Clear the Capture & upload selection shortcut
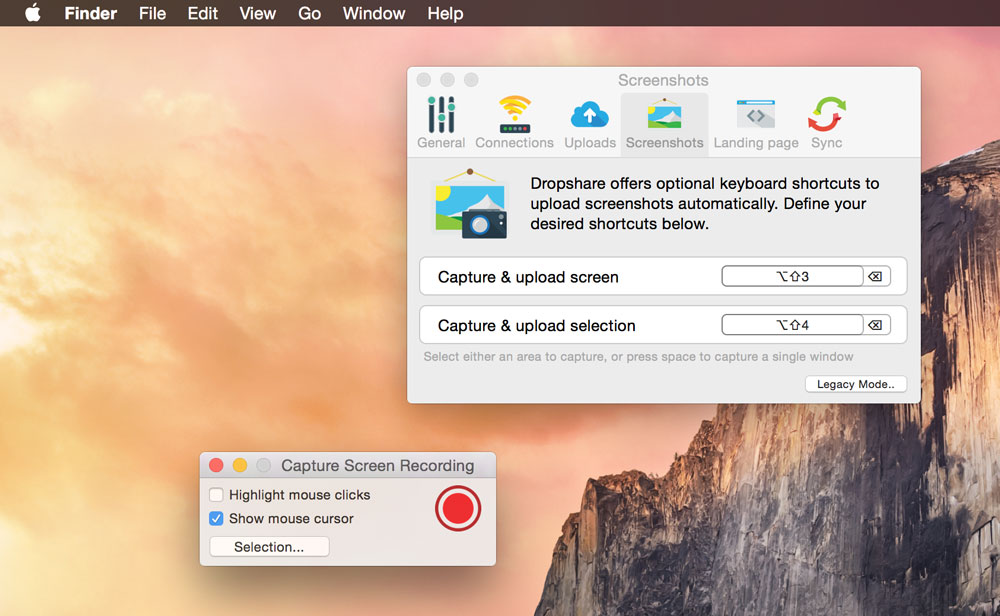1000x616 pixels. (876, 325)
